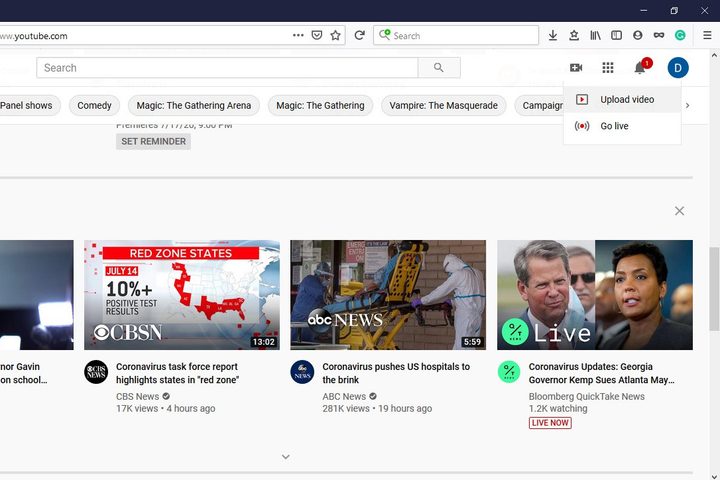The image size is (720, 480).
Task: Open the Firefox Library icon
Action: 595,35
